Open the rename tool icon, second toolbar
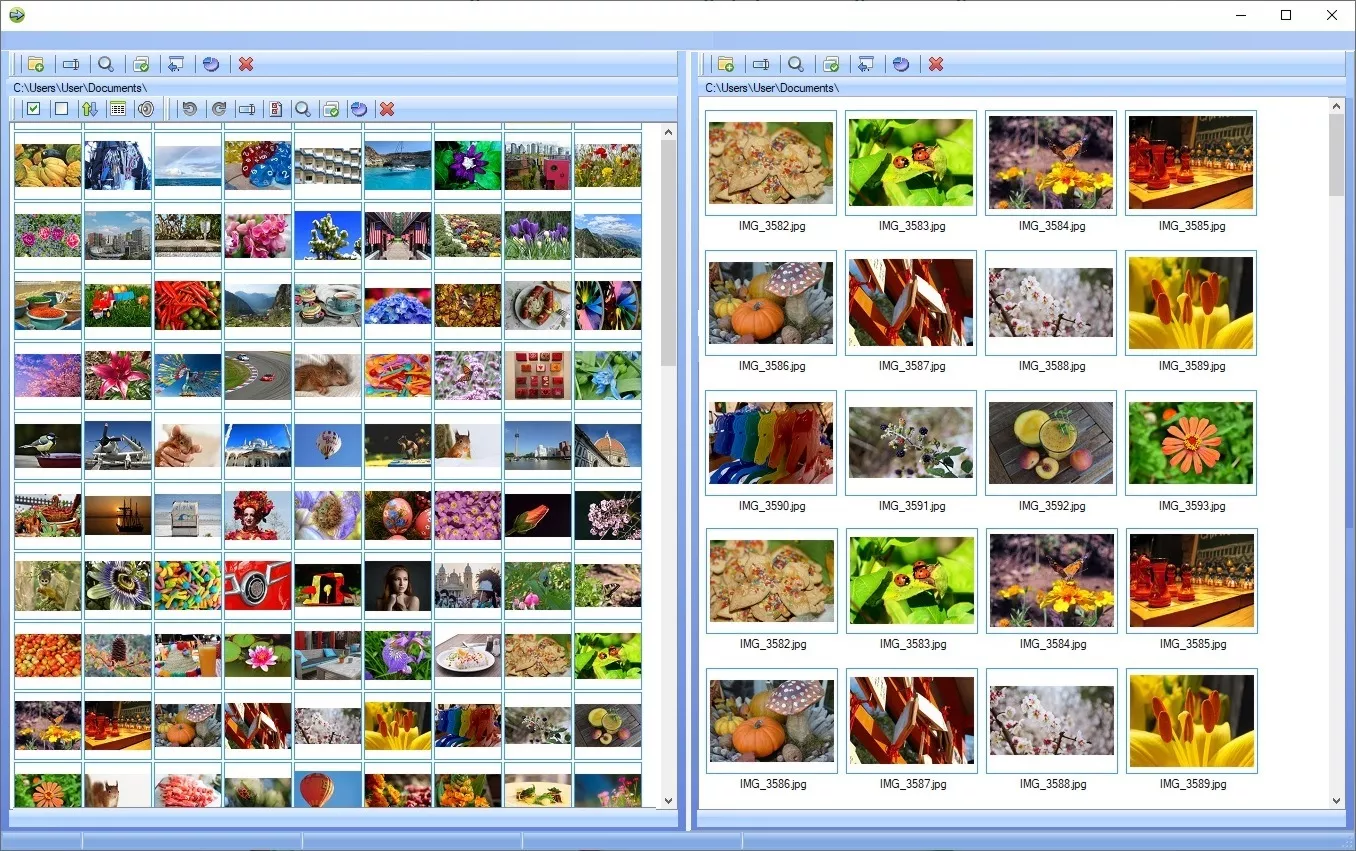Screen dimensions: 1356x851 (246, 109)
